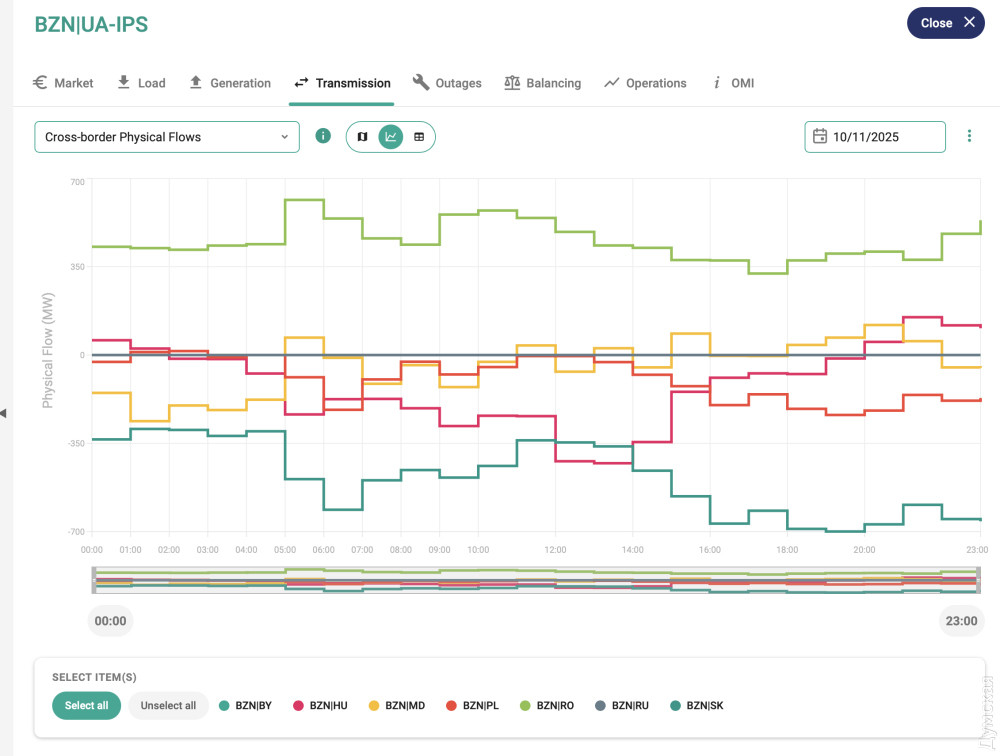Viewport: 1000px width, 756px height.
Task: Hide the BZN|RO series line
Action: click(x=547, y=706)
